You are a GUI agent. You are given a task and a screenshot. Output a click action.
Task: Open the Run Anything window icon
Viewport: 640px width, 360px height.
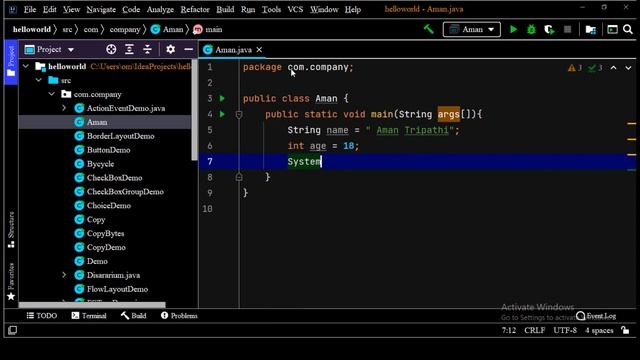612,29
